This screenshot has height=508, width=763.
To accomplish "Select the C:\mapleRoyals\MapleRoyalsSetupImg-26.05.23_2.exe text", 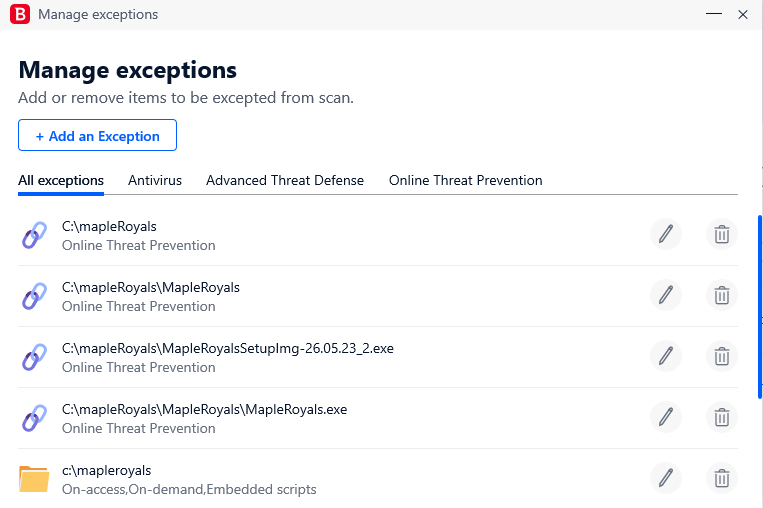I will (228, 348).
